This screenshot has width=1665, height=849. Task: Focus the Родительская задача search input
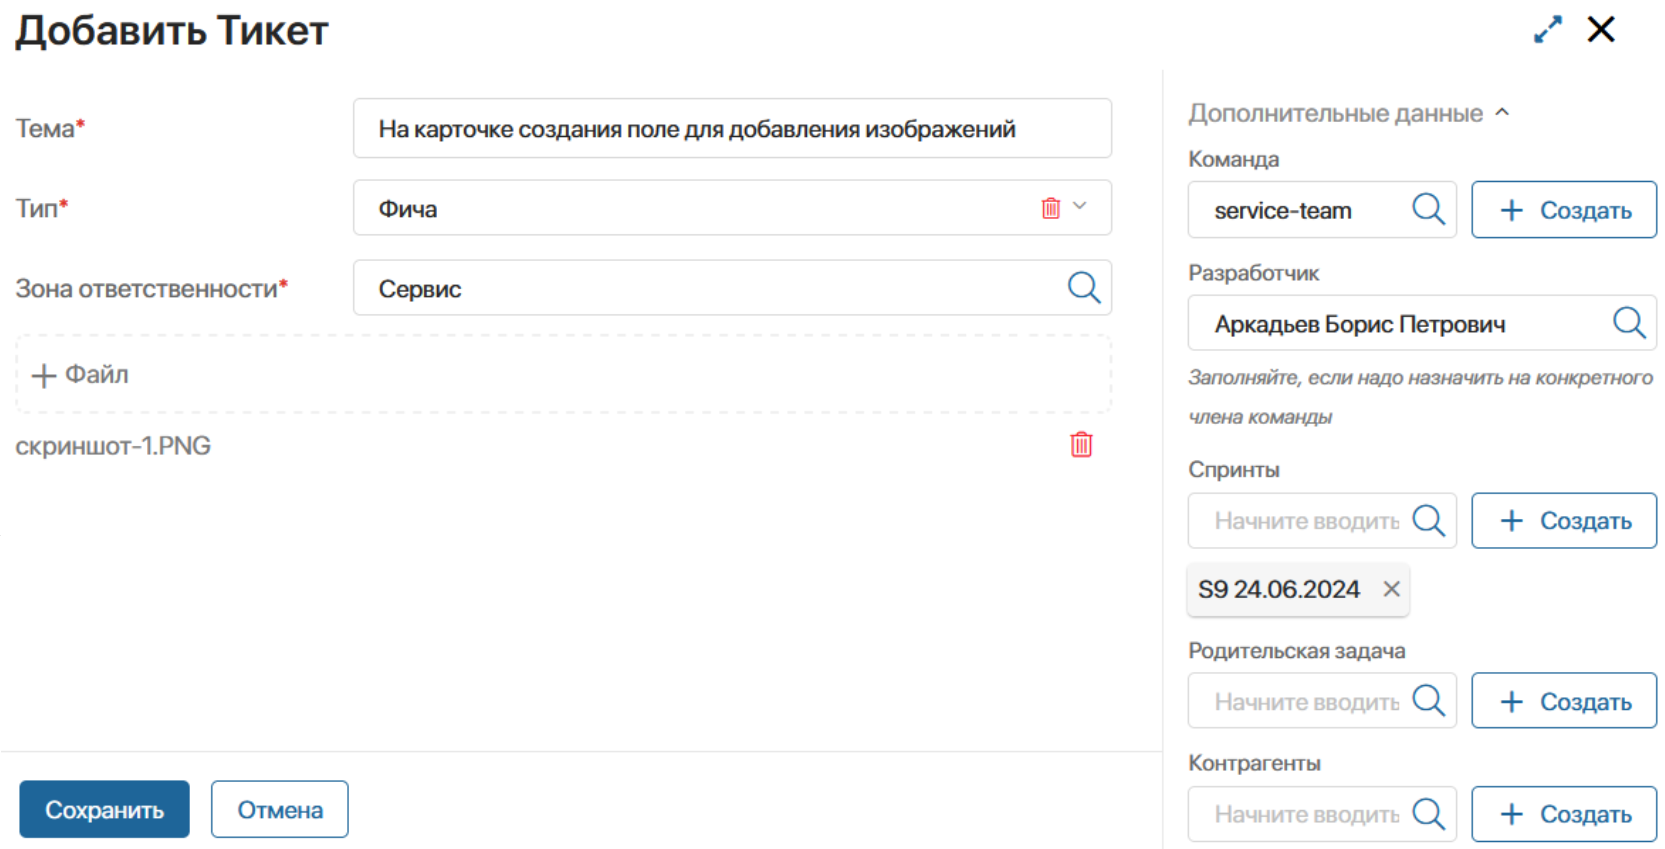click(1322, 701)
